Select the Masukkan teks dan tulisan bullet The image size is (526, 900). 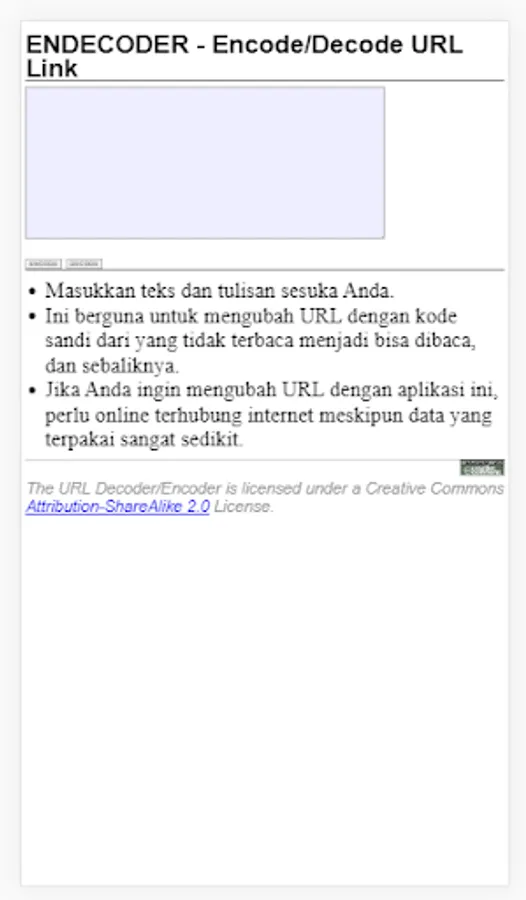220,291
